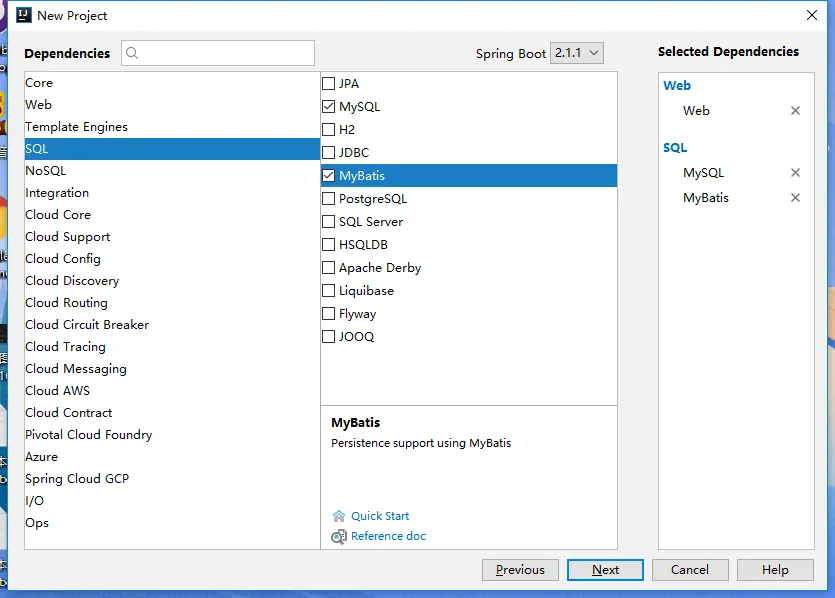The width and height of the screenshot is (835, 598).
Task: Click the Reference doc icon
Action: point(339,537)
